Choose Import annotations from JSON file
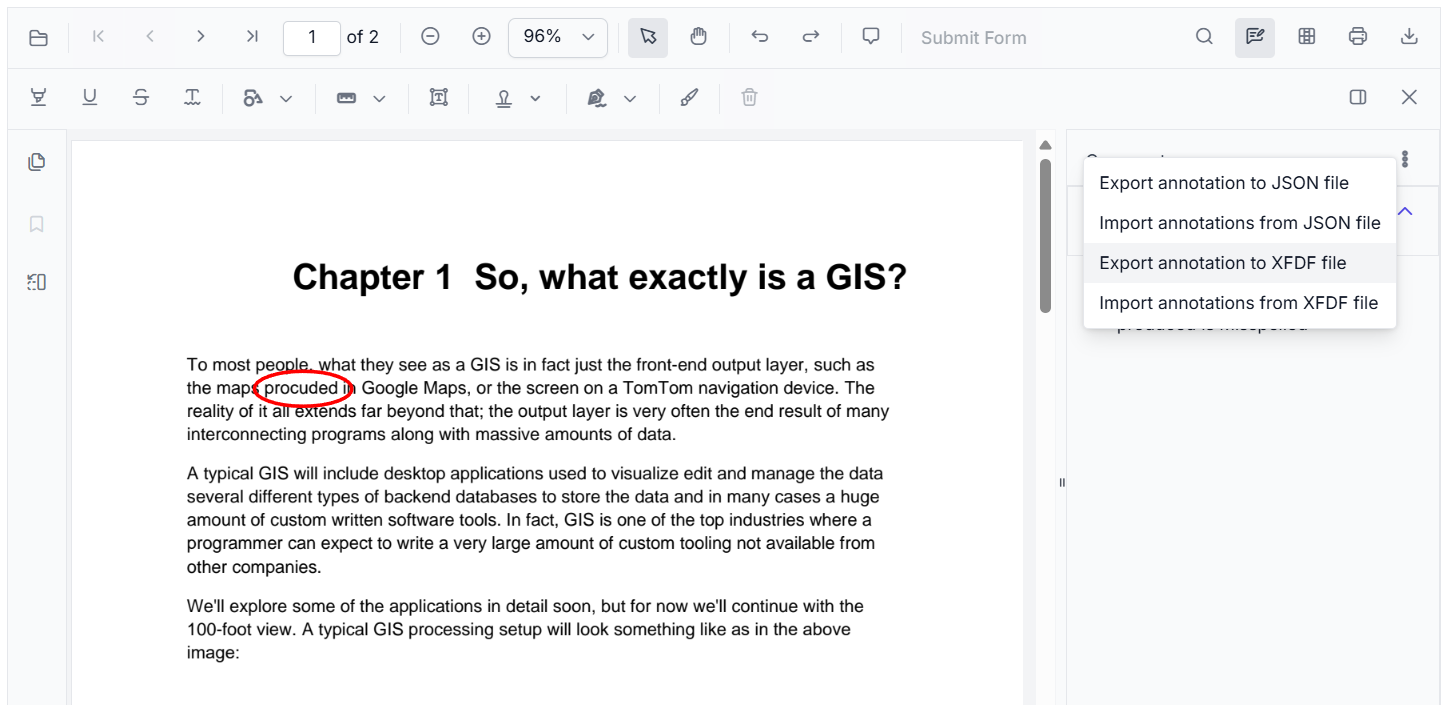The height and width of the screenshot is (705, 1450). 1240,223
